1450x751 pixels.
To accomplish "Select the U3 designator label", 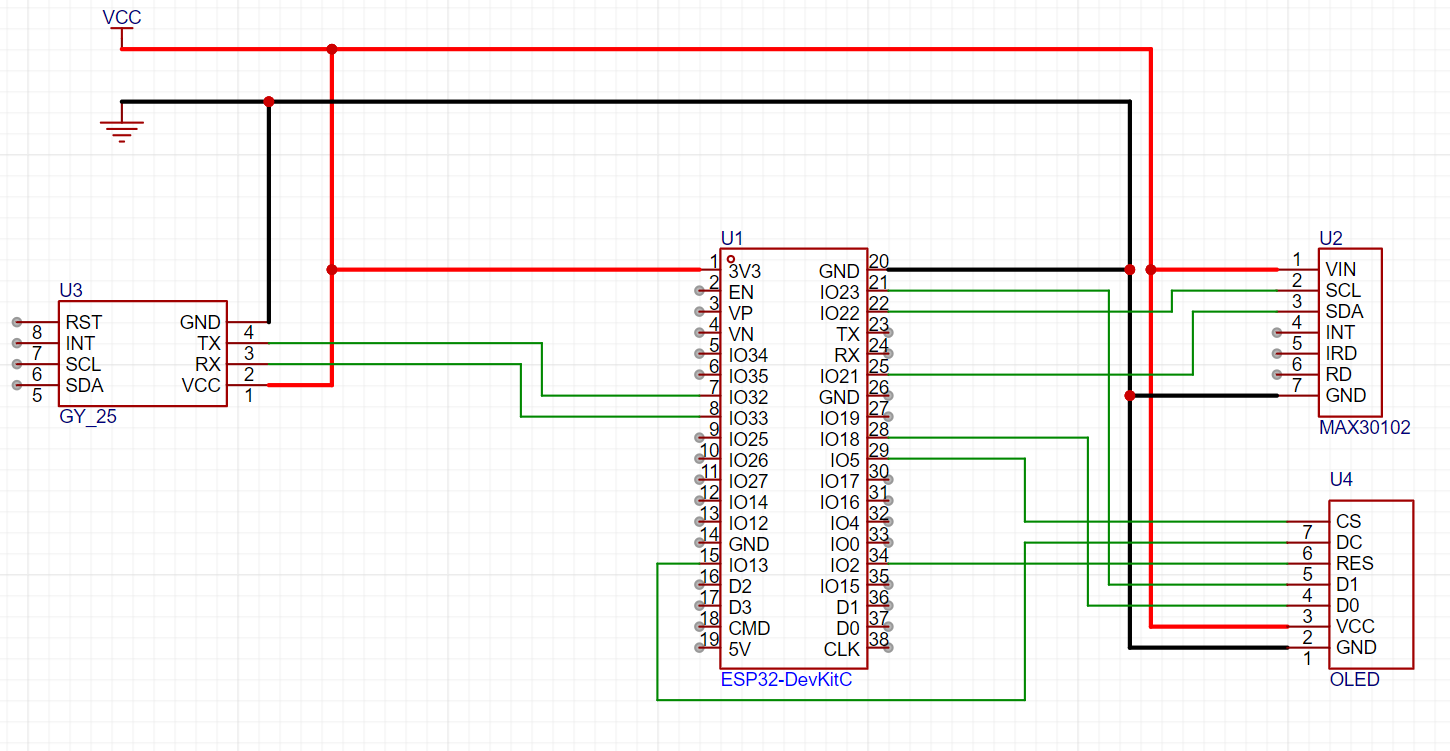I will [x=71, y=290].
